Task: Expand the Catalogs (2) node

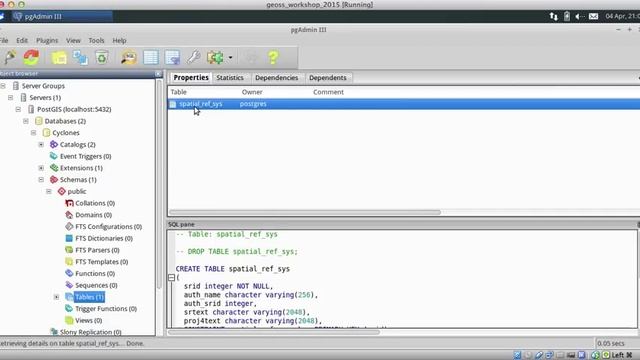Action: point(41,144)
